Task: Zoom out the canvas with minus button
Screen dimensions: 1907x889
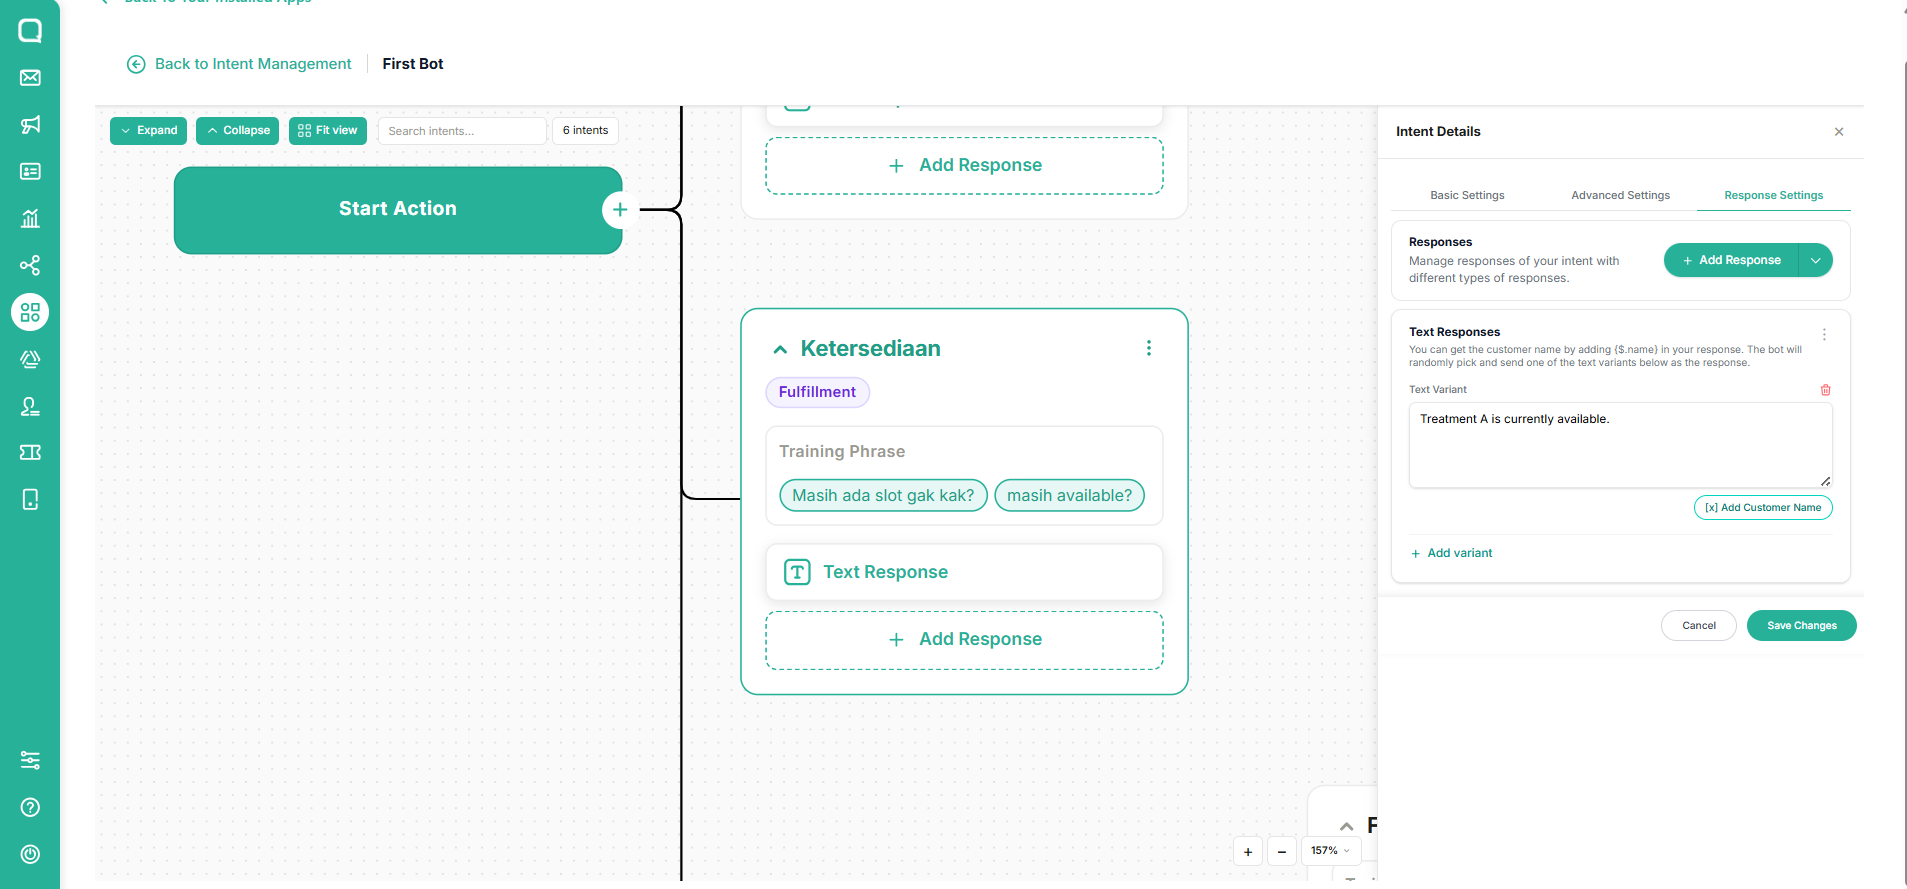Action: coord(1282,852)
